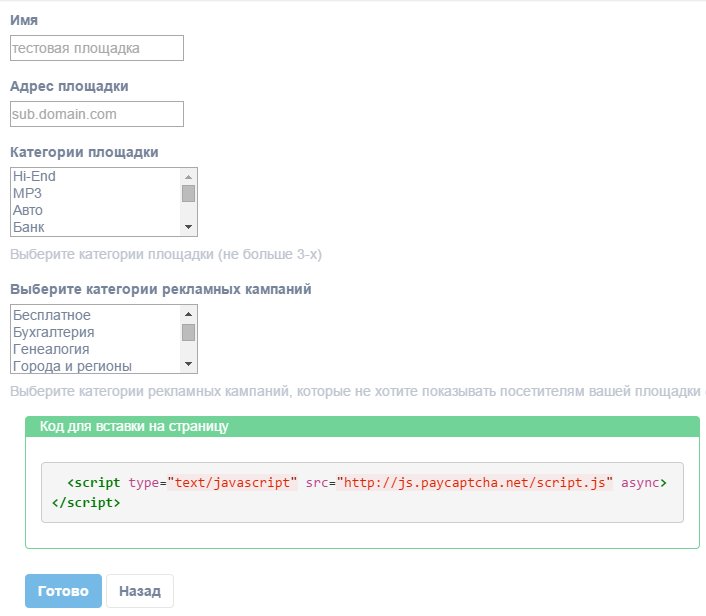Click up arrow of campaign categories scrollbar
This screenshot has height=616, width=706.
(x=189, y=314)
